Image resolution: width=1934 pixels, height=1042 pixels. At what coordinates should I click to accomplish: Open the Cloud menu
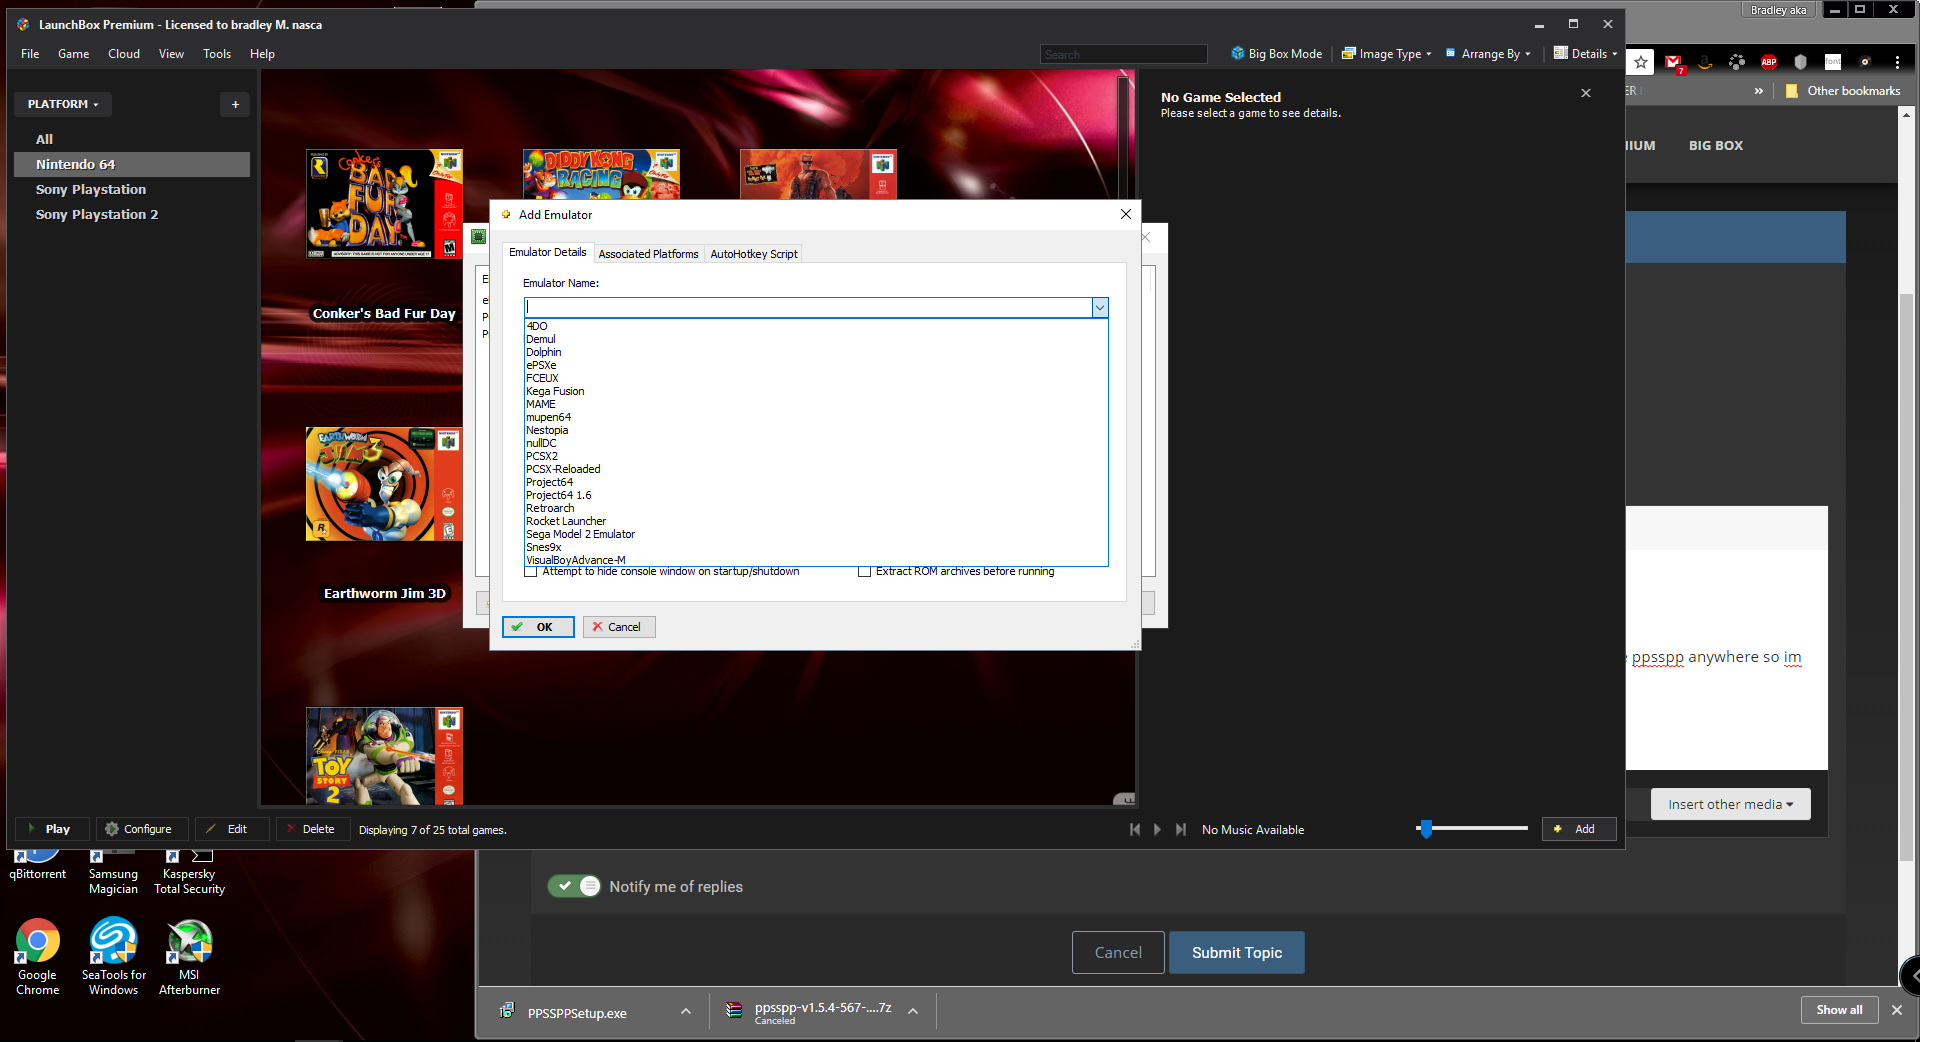tap(124, 54)
